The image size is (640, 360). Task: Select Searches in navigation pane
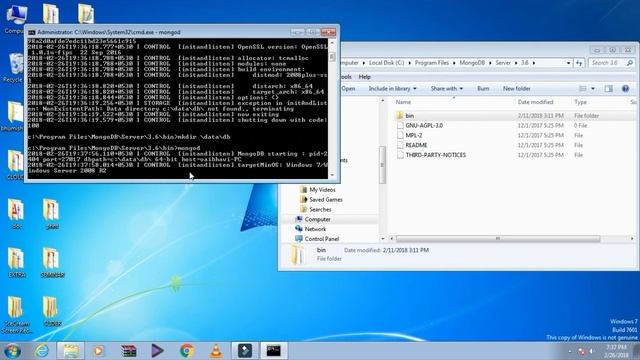click(x=320, y=209)
